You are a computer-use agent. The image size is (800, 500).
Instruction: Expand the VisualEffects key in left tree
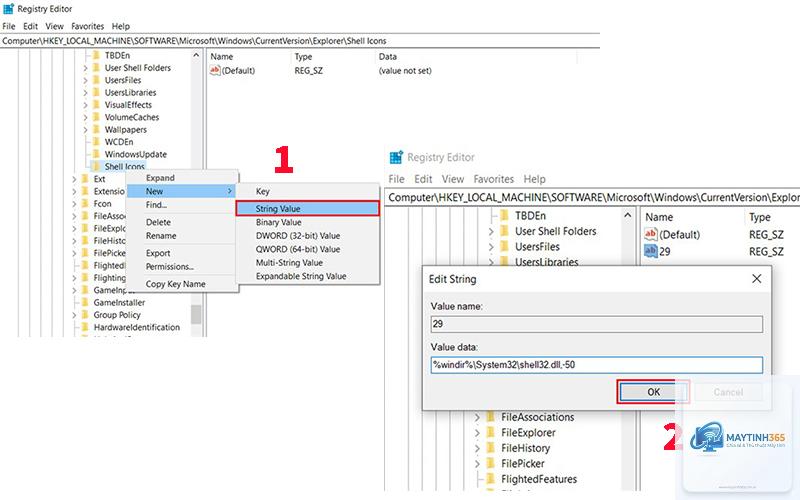[x=85, y=105]
